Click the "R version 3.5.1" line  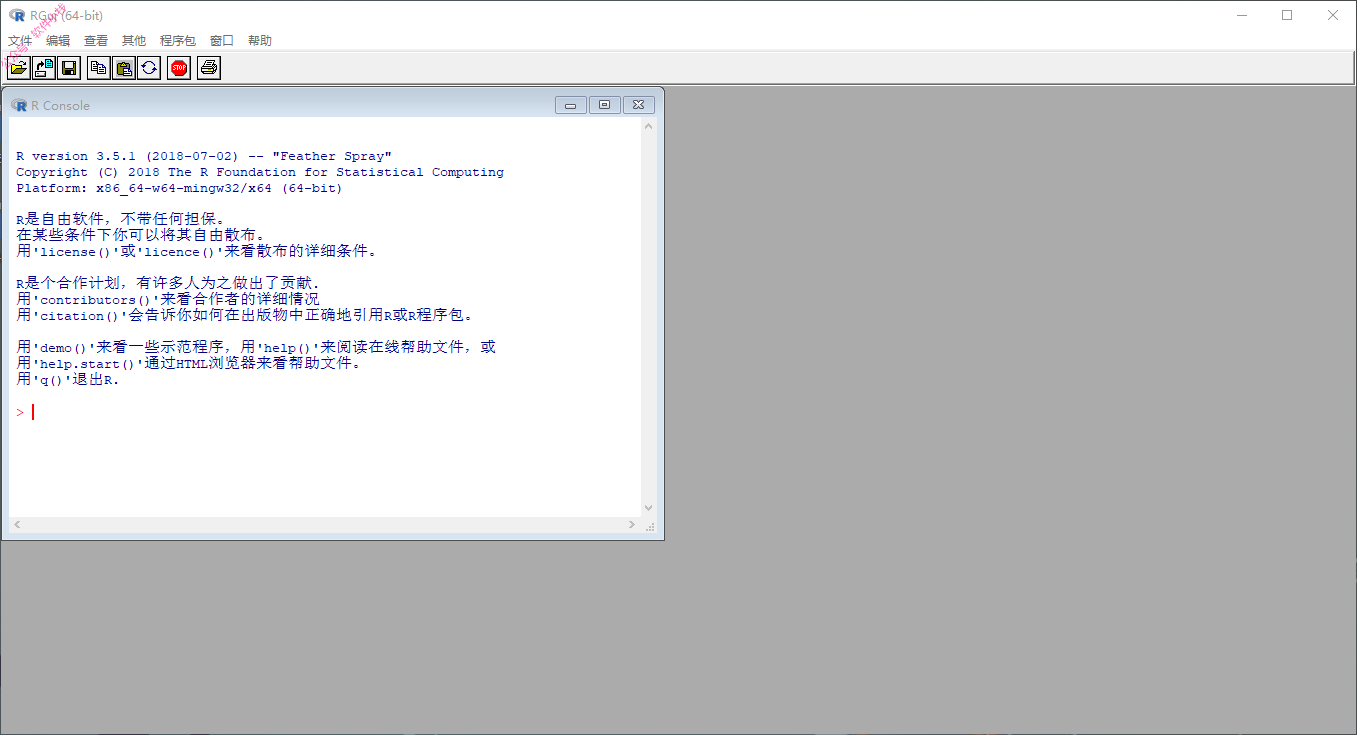(204, 156)
